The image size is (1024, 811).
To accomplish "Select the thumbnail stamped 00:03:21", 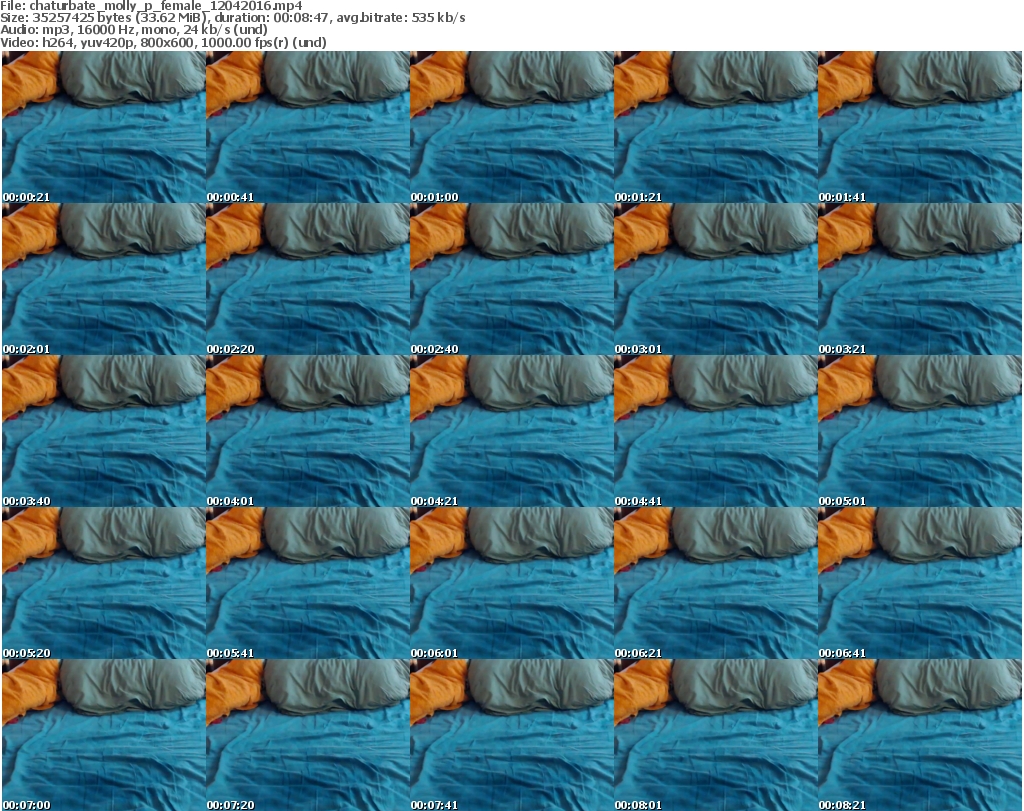I will tap(920, 279).
